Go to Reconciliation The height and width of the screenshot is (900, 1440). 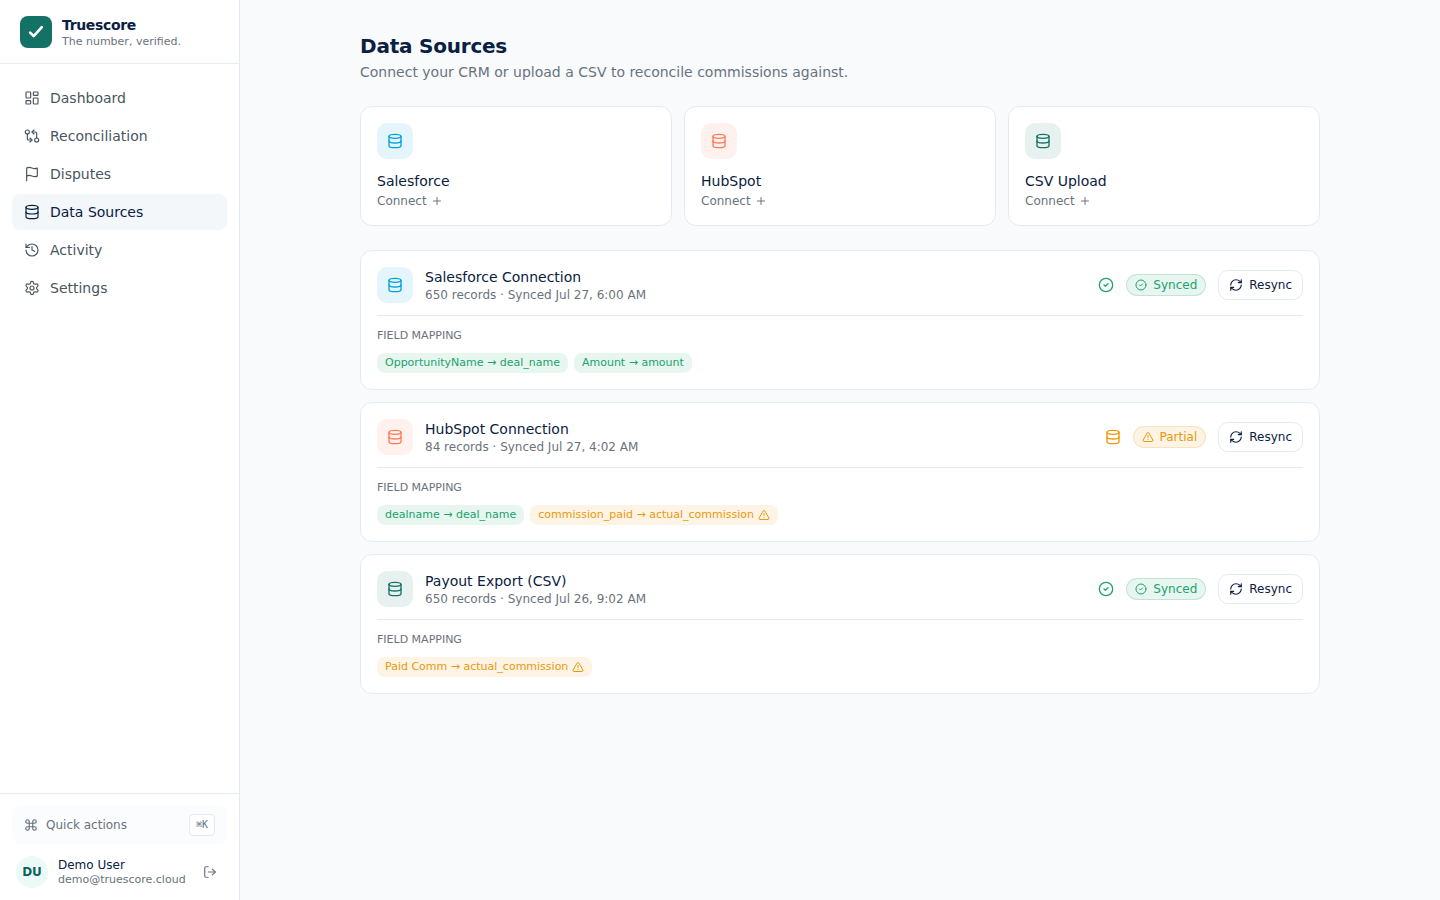(x=119, y=136)
